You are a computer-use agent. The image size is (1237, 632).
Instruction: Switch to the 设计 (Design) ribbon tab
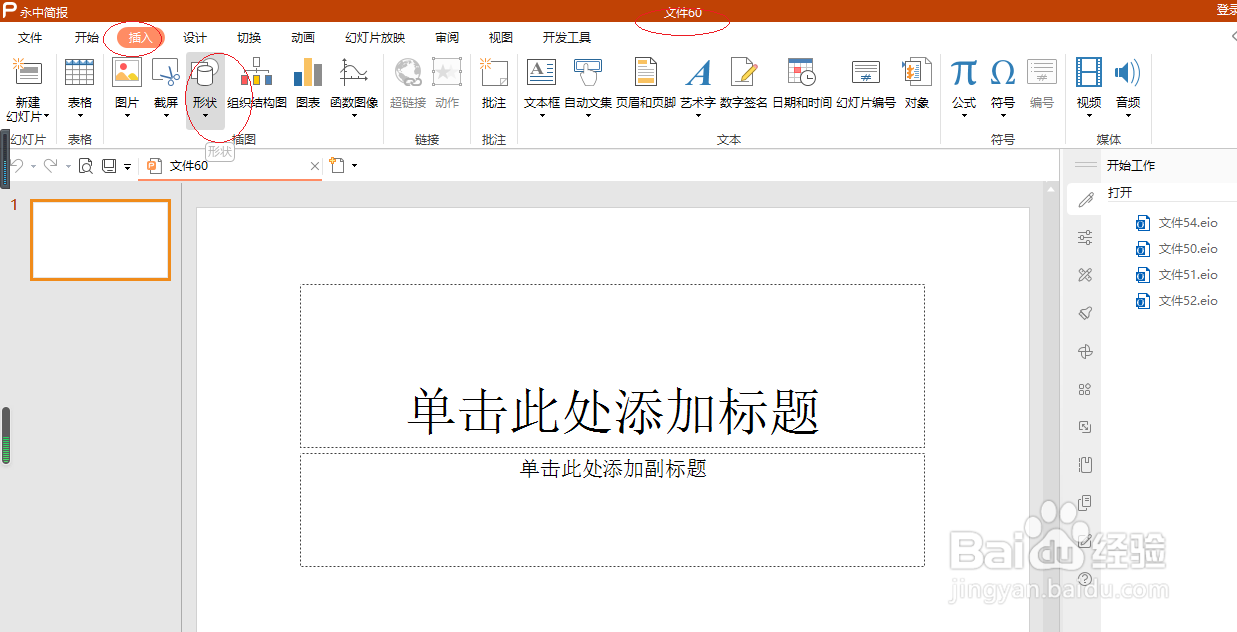(195, 37)
